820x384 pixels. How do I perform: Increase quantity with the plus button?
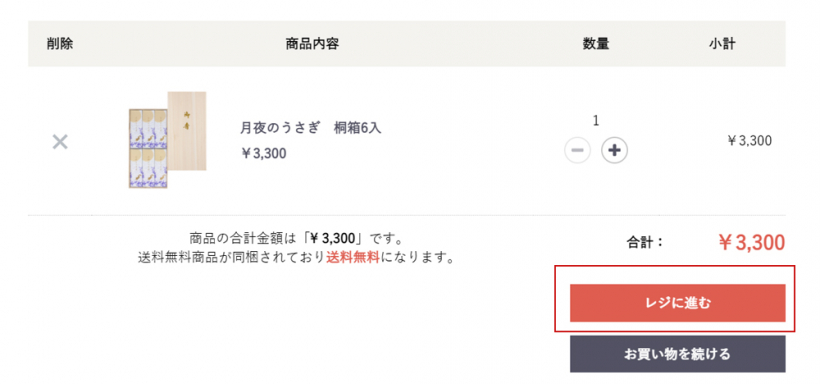tap(614, 151)
